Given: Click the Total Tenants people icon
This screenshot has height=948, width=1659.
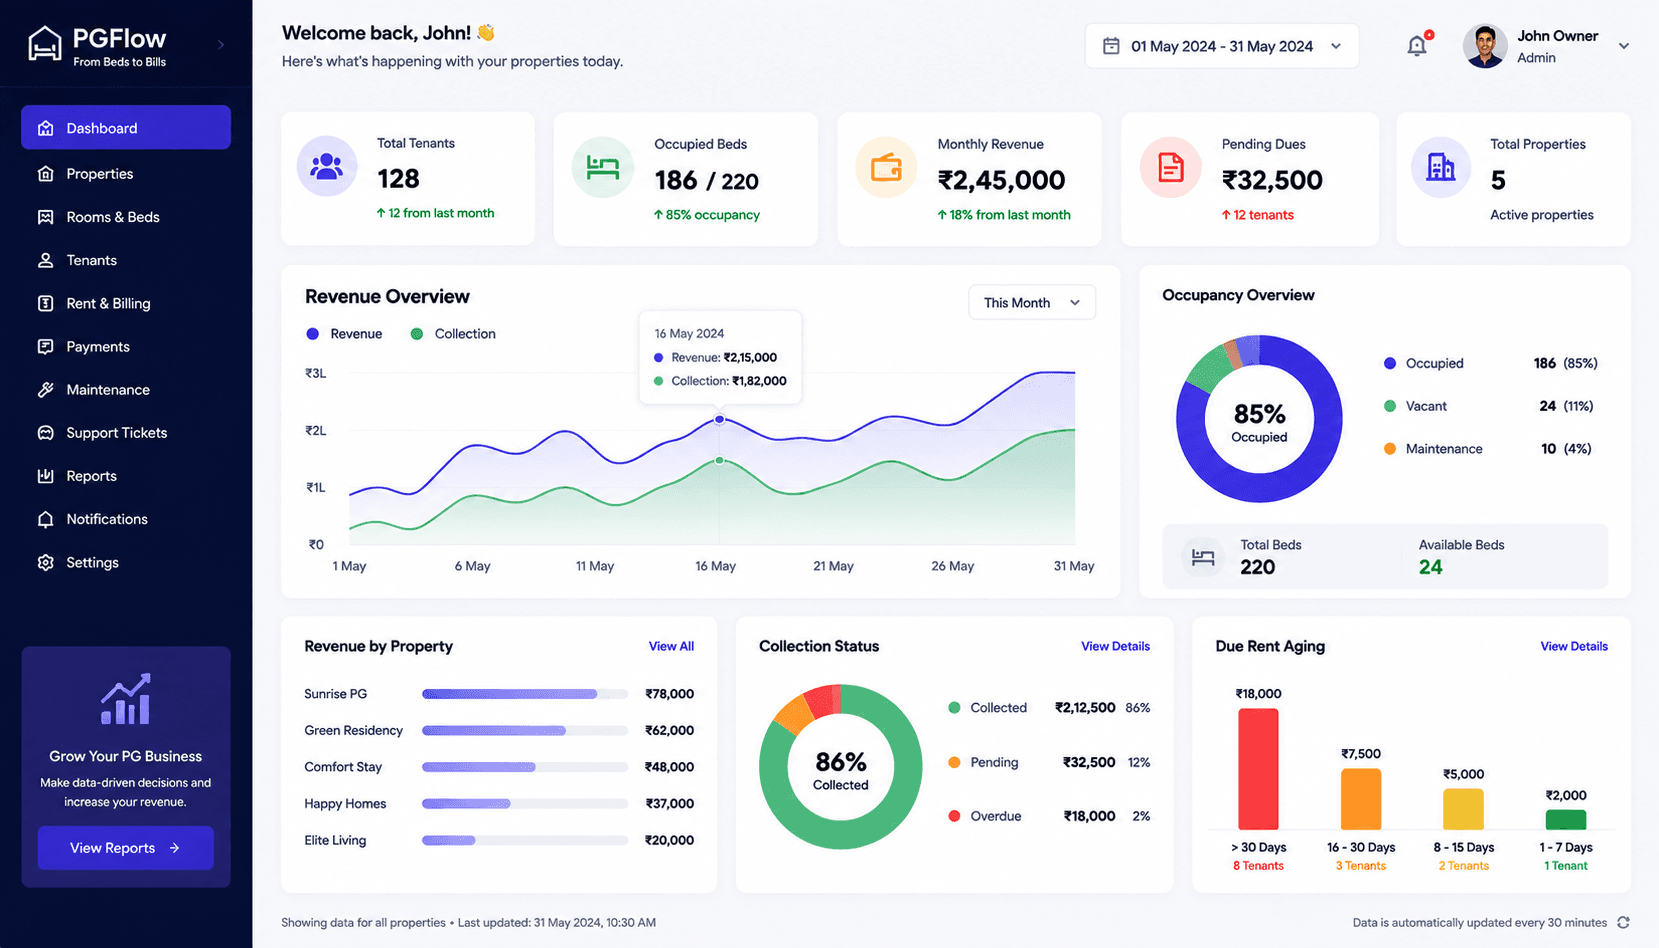Looking at the screenshot, I should pos(327,166).
